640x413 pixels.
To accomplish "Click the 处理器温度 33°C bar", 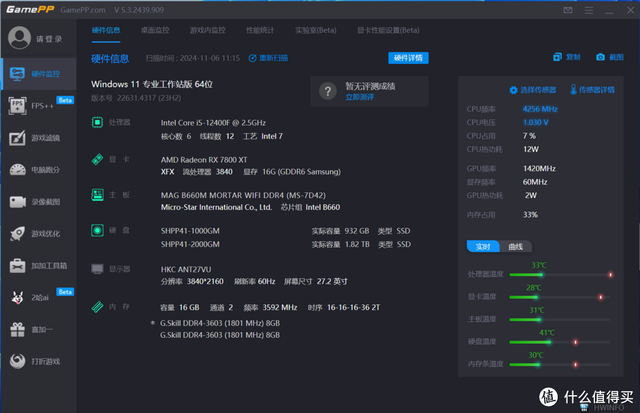I will click(561, 275).
